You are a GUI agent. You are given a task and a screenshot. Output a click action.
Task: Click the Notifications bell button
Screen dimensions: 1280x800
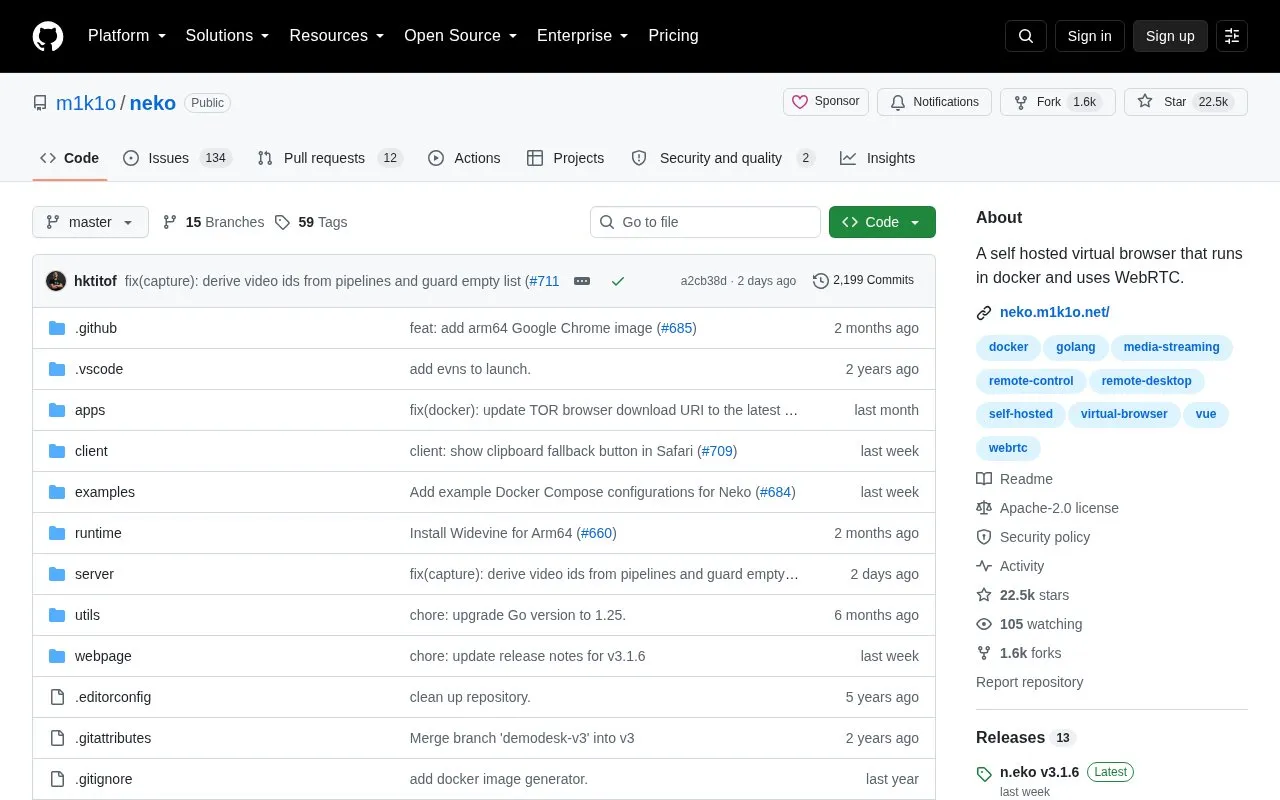tap(934, 102)
